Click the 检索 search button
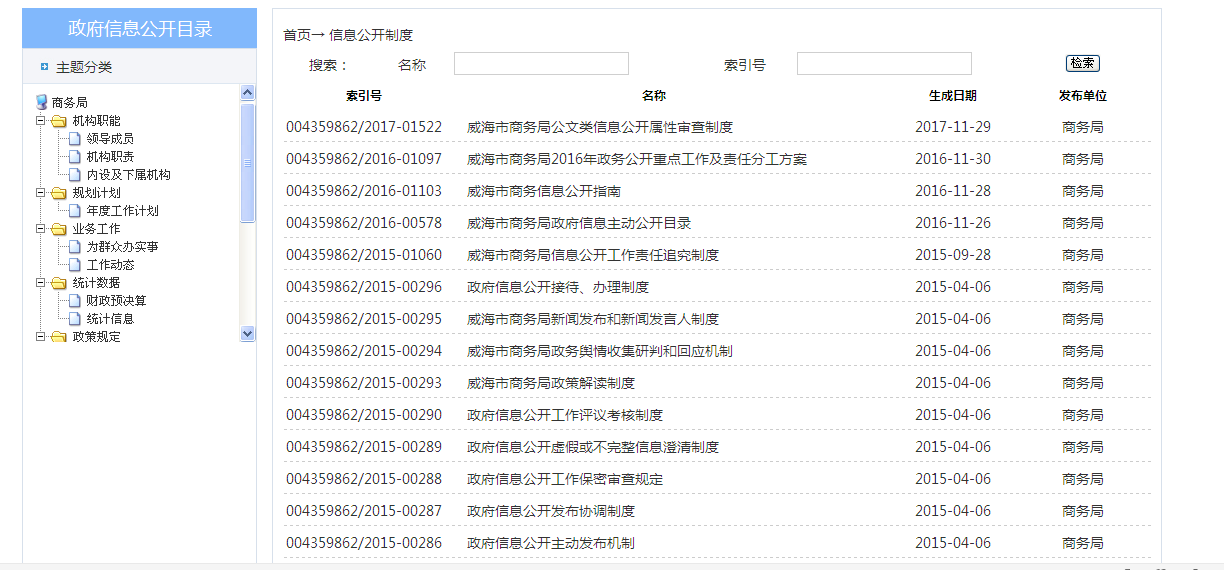 (x=1082, y=63)
